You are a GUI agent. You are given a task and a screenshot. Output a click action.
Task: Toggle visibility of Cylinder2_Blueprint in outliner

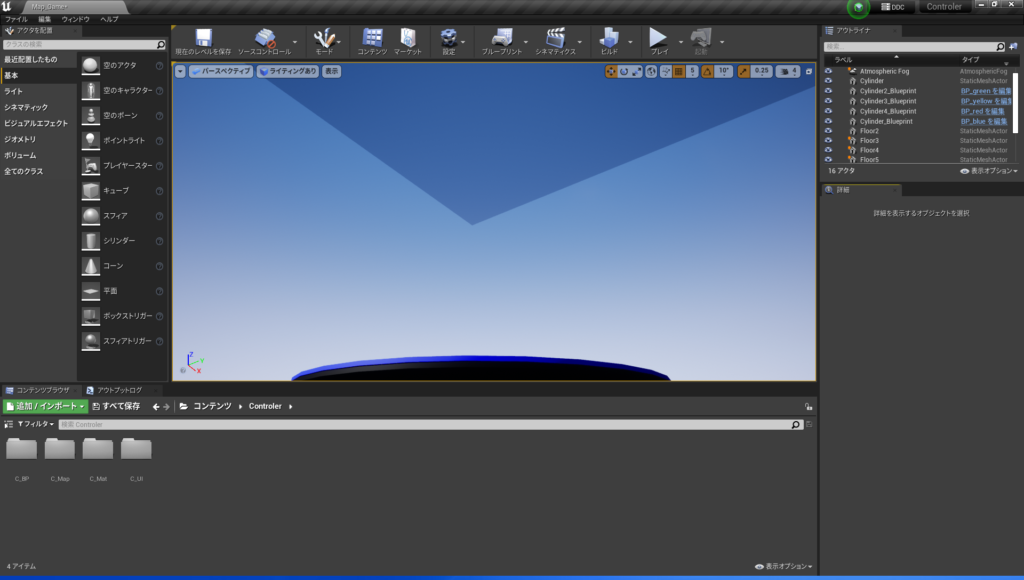(828, 91)
